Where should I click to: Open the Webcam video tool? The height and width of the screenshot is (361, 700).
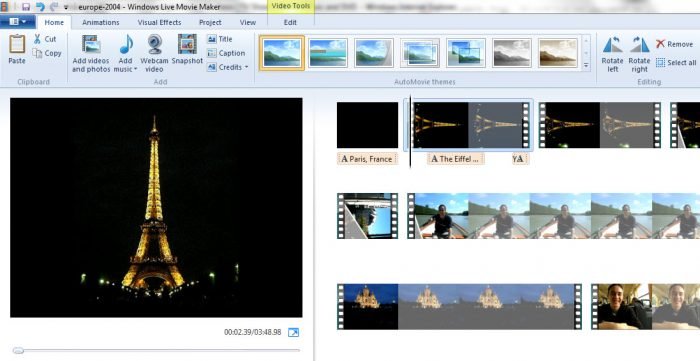pyautogui.click(x=154, y=44)
